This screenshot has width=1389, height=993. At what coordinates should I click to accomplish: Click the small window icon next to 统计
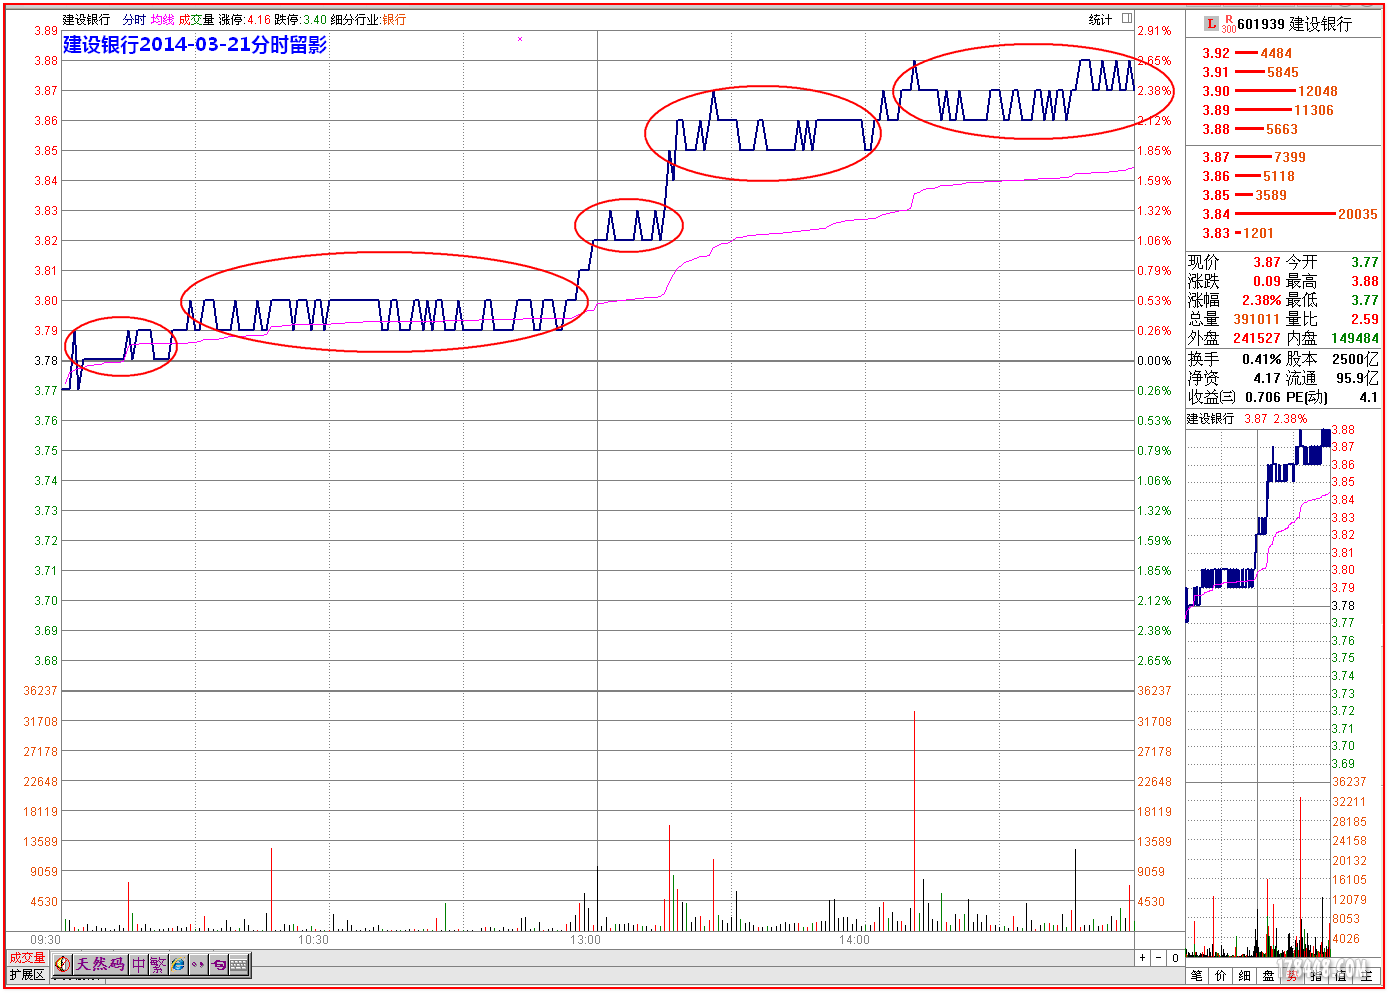[x=1127, y=18]
